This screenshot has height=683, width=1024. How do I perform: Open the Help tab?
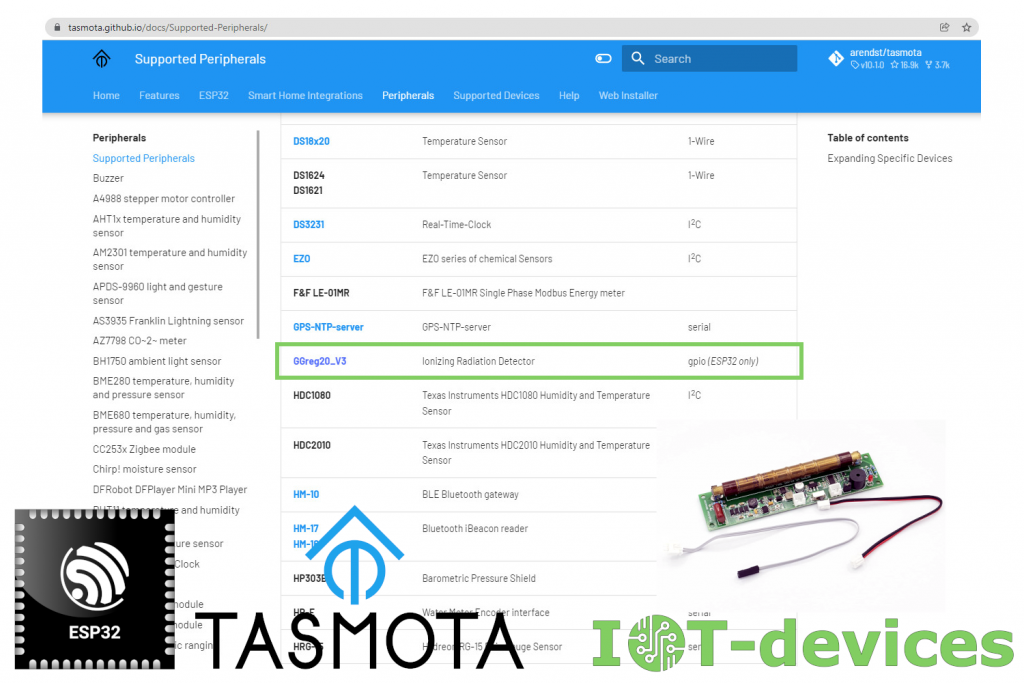click(x=569, y=95)
